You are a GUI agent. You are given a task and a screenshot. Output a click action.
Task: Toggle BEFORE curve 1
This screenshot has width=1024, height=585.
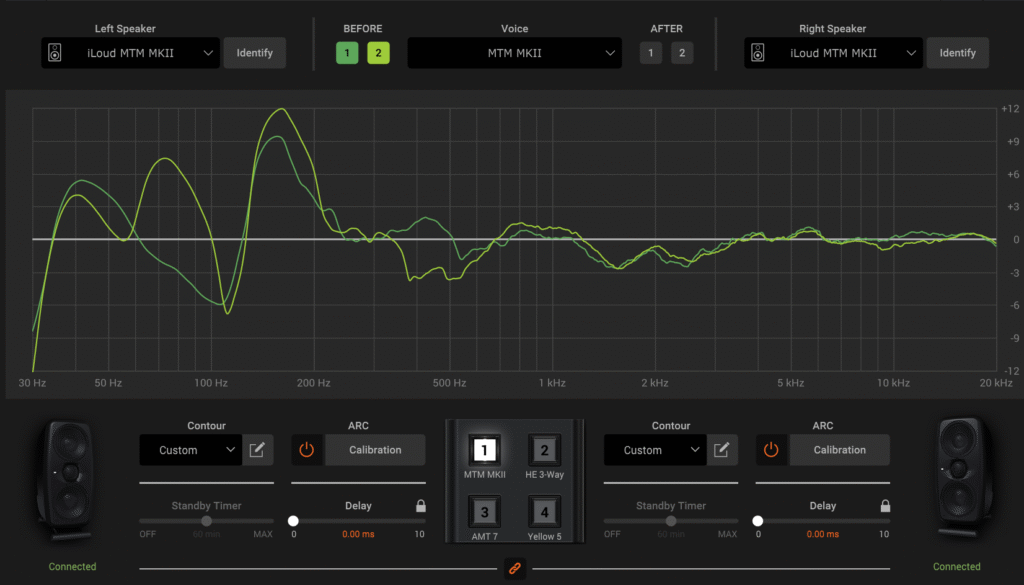[347, 53]
